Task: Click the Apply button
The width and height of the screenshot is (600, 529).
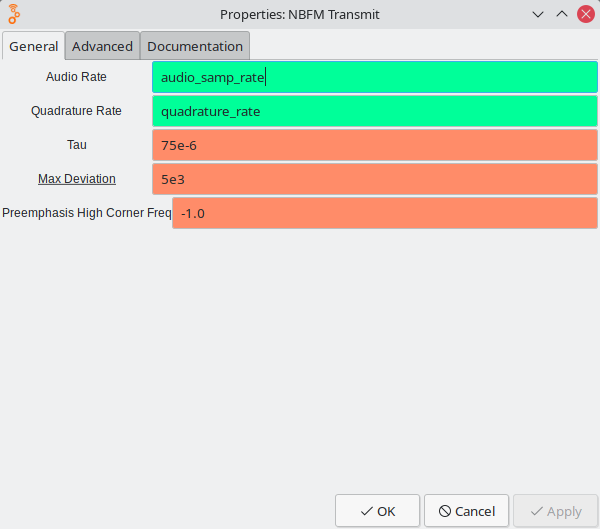Action: pos(555,511)
